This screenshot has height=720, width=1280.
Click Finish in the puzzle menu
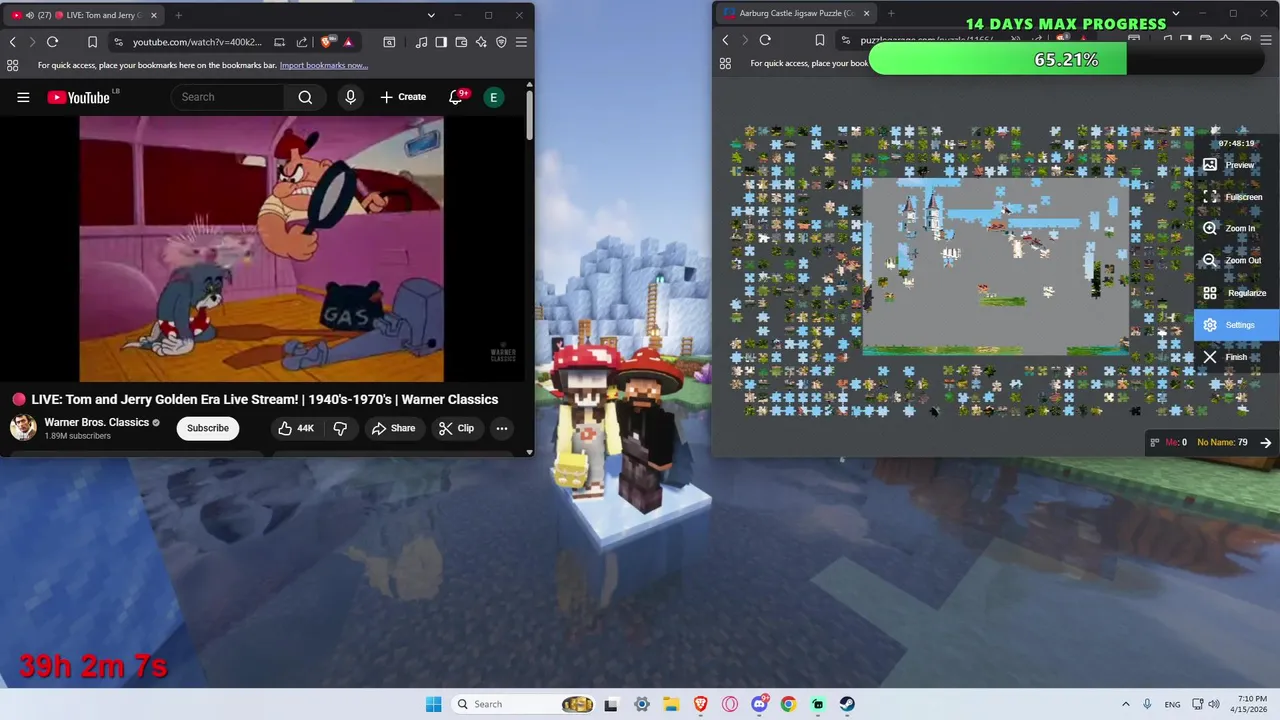click(1237, 357)
